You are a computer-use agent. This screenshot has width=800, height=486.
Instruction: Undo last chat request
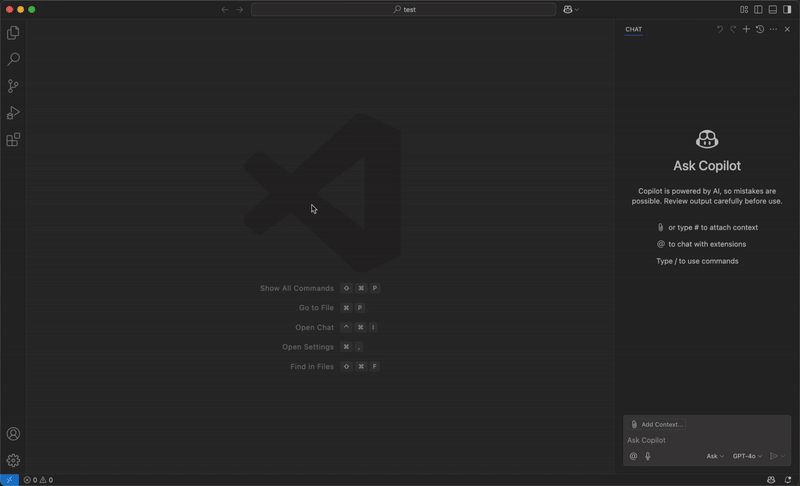pos(719,29)
